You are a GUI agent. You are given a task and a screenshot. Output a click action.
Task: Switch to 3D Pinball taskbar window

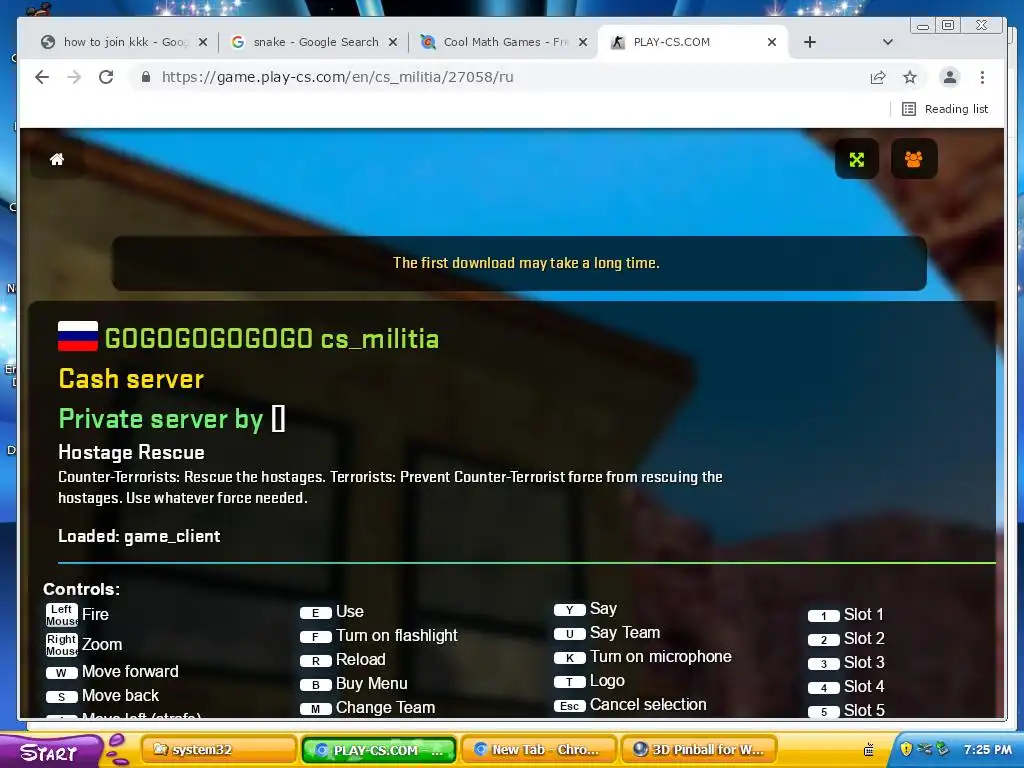pyautogui.click(x=699, y=750)
